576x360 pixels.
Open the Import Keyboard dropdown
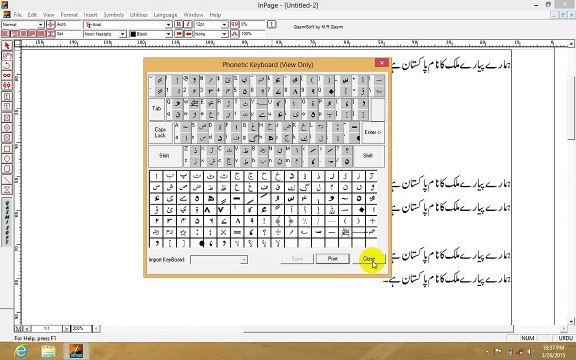(x=243, y=260)
